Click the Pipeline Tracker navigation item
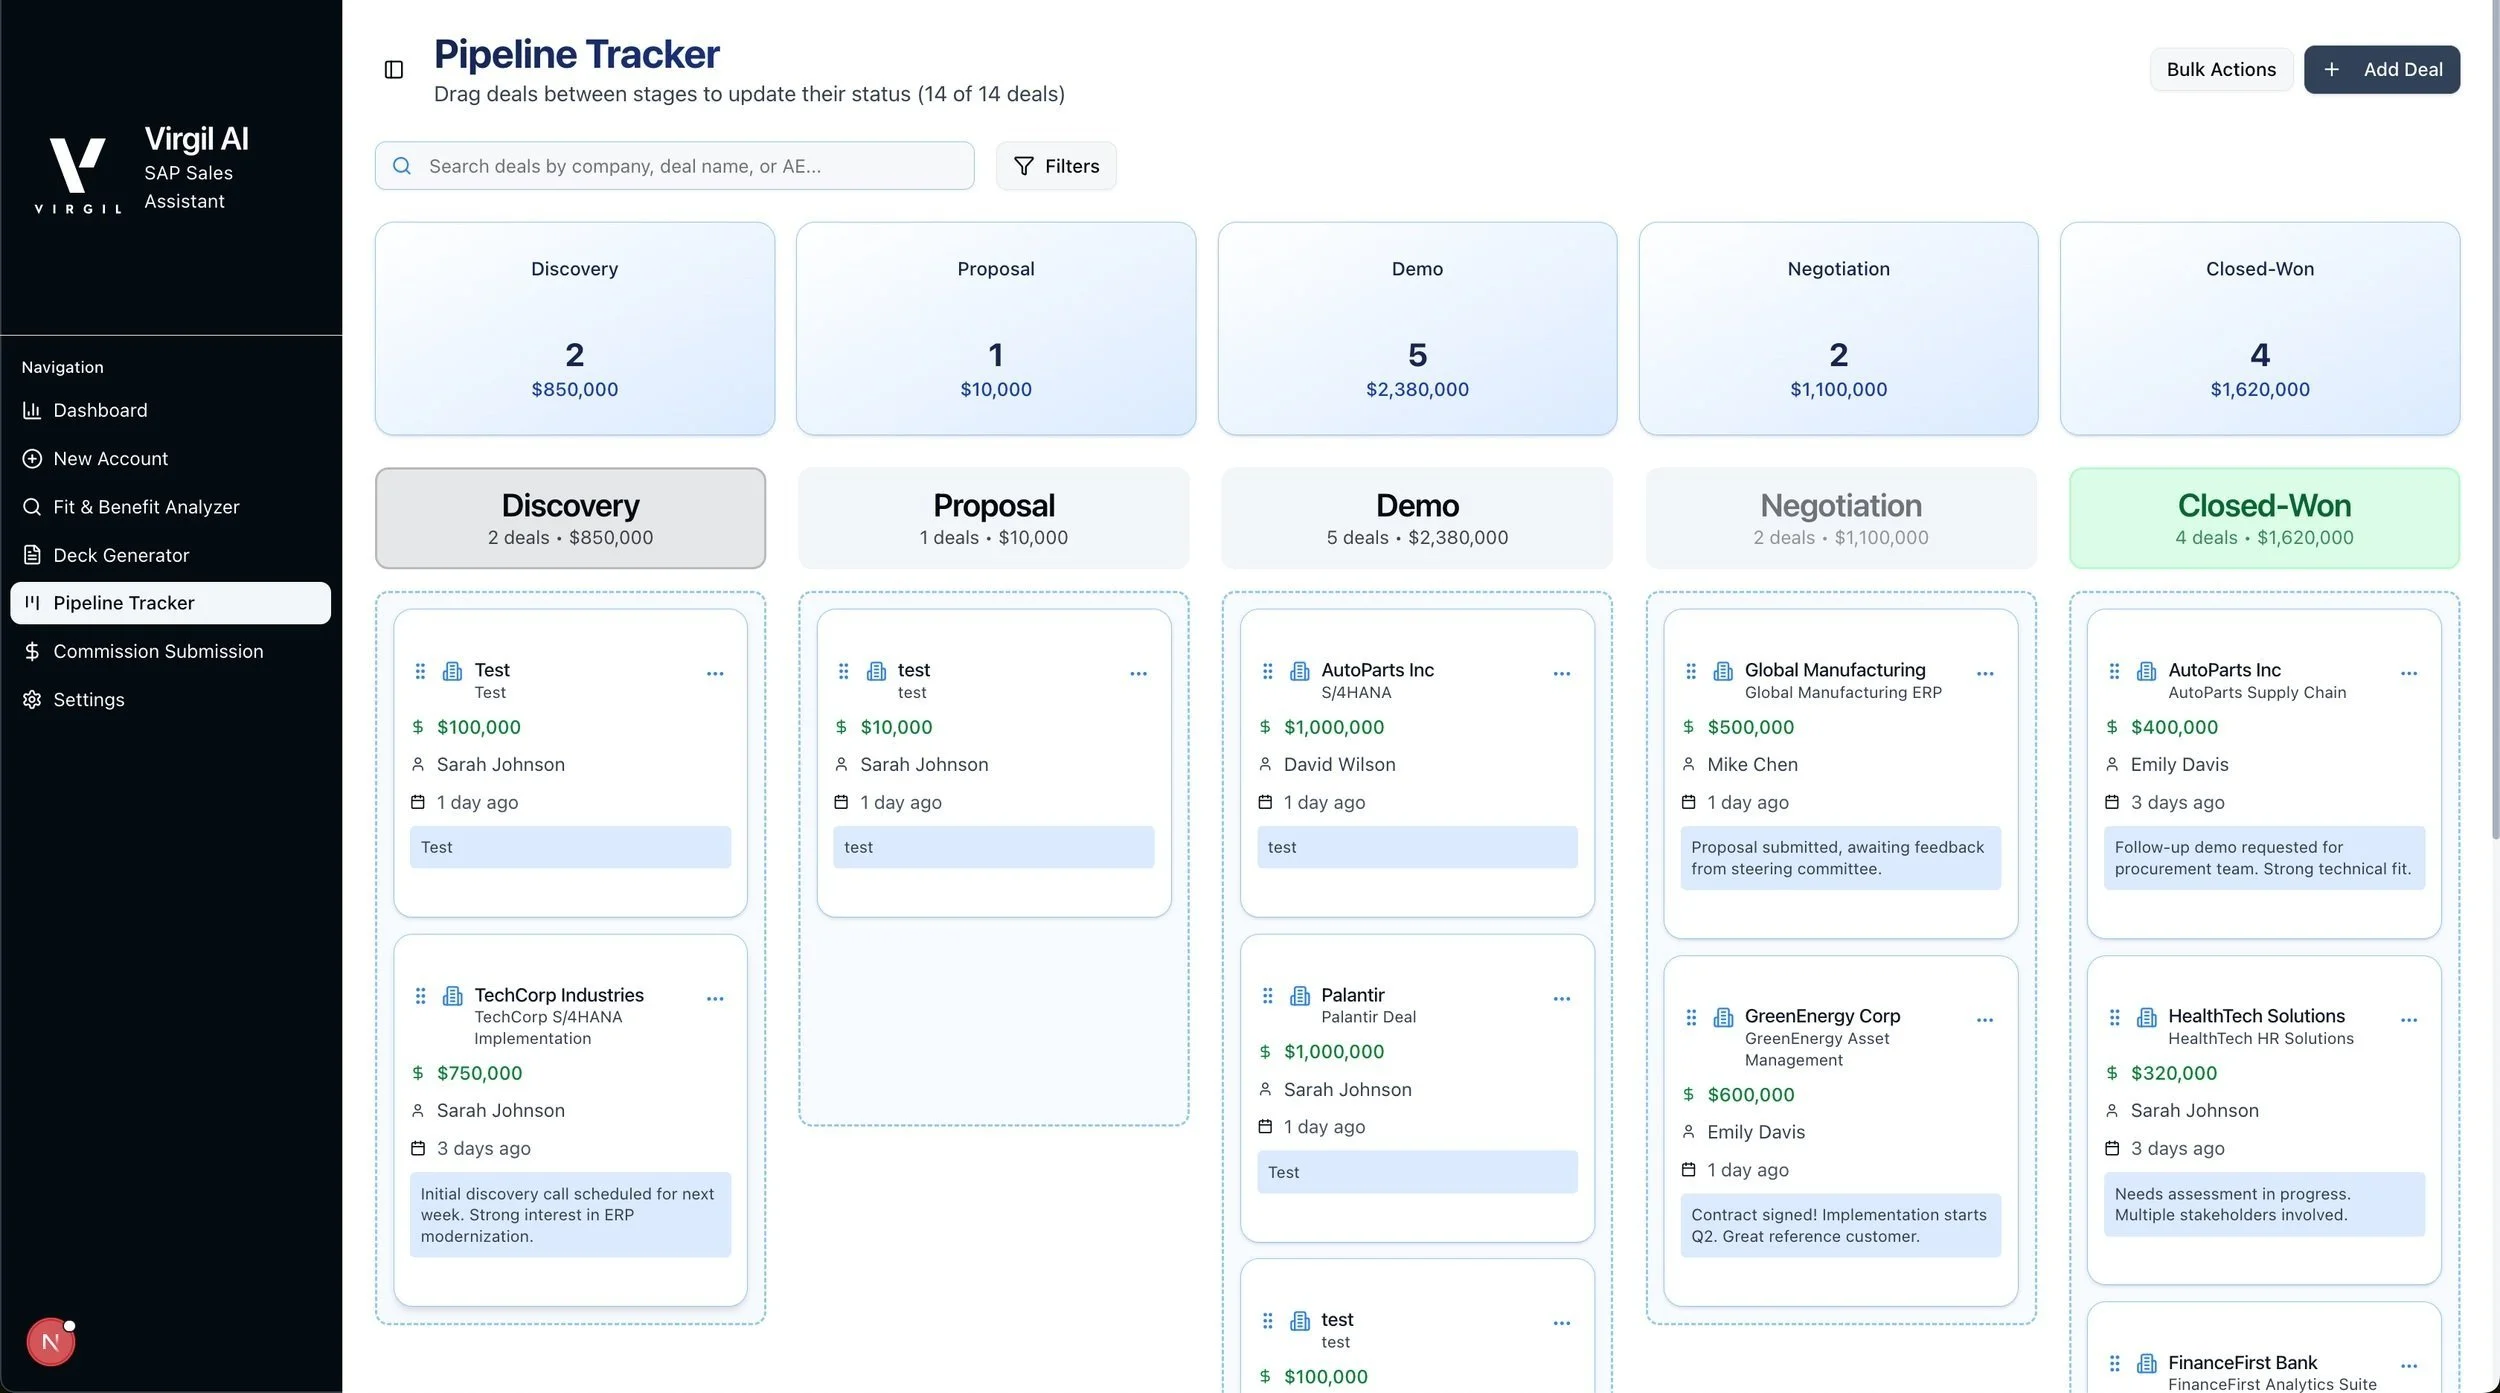Image resolution: width=2500 pixels, height=1393 pixels. tap(170, 603)
